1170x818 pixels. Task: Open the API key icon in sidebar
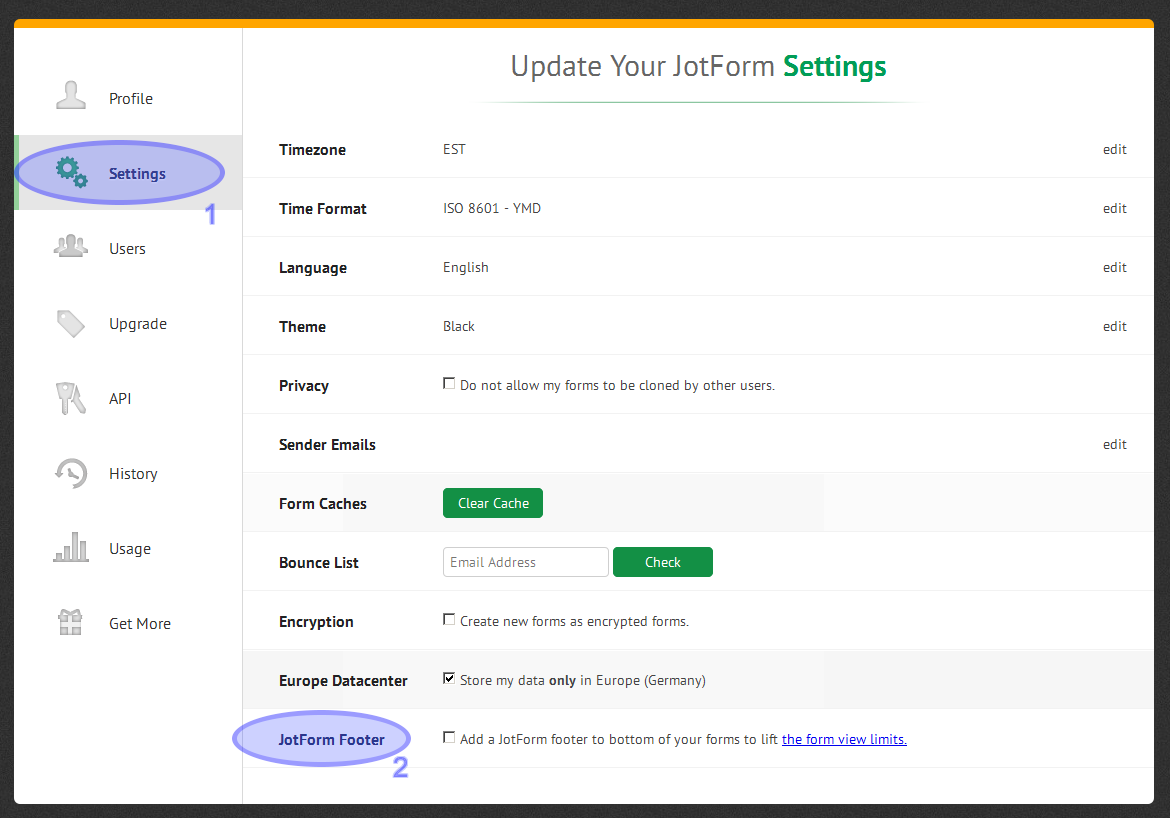tap(70, 396)
